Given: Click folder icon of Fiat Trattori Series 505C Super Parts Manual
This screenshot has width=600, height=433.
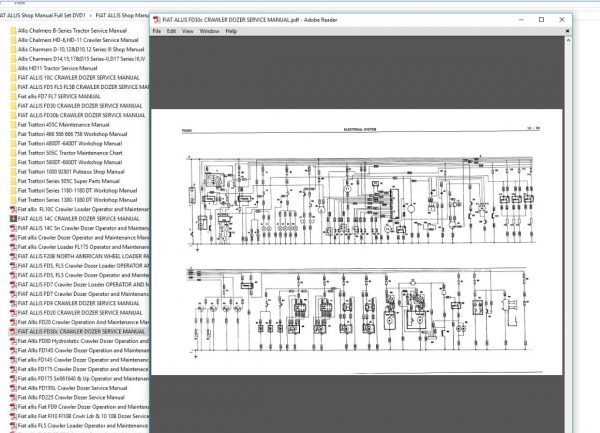Looking at the screenshot, I should coord(13,181).
